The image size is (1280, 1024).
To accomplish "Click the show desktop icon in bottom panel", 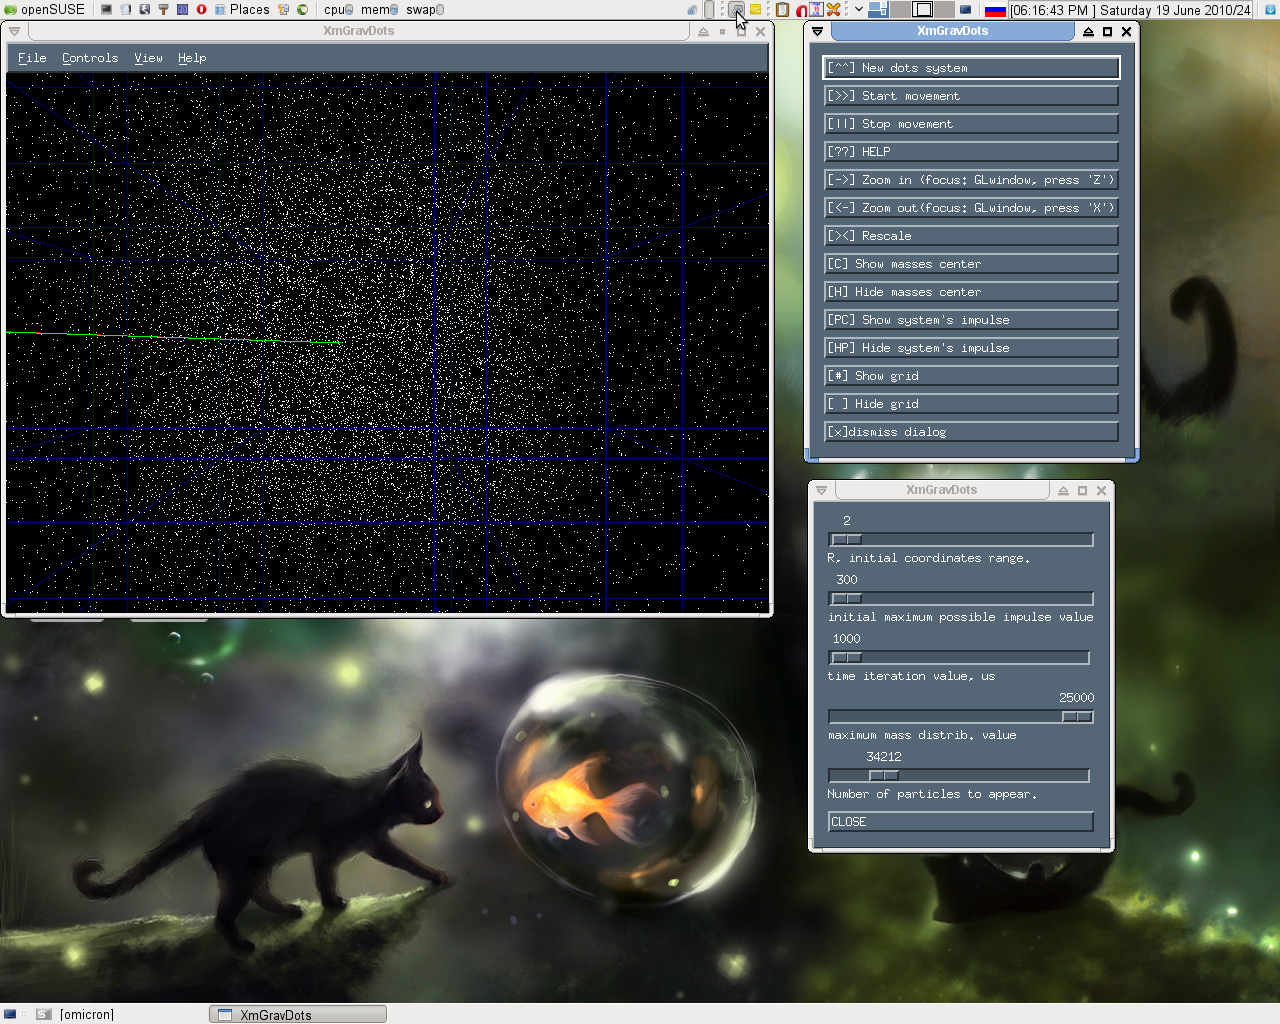I will (x=10, y=1014).
